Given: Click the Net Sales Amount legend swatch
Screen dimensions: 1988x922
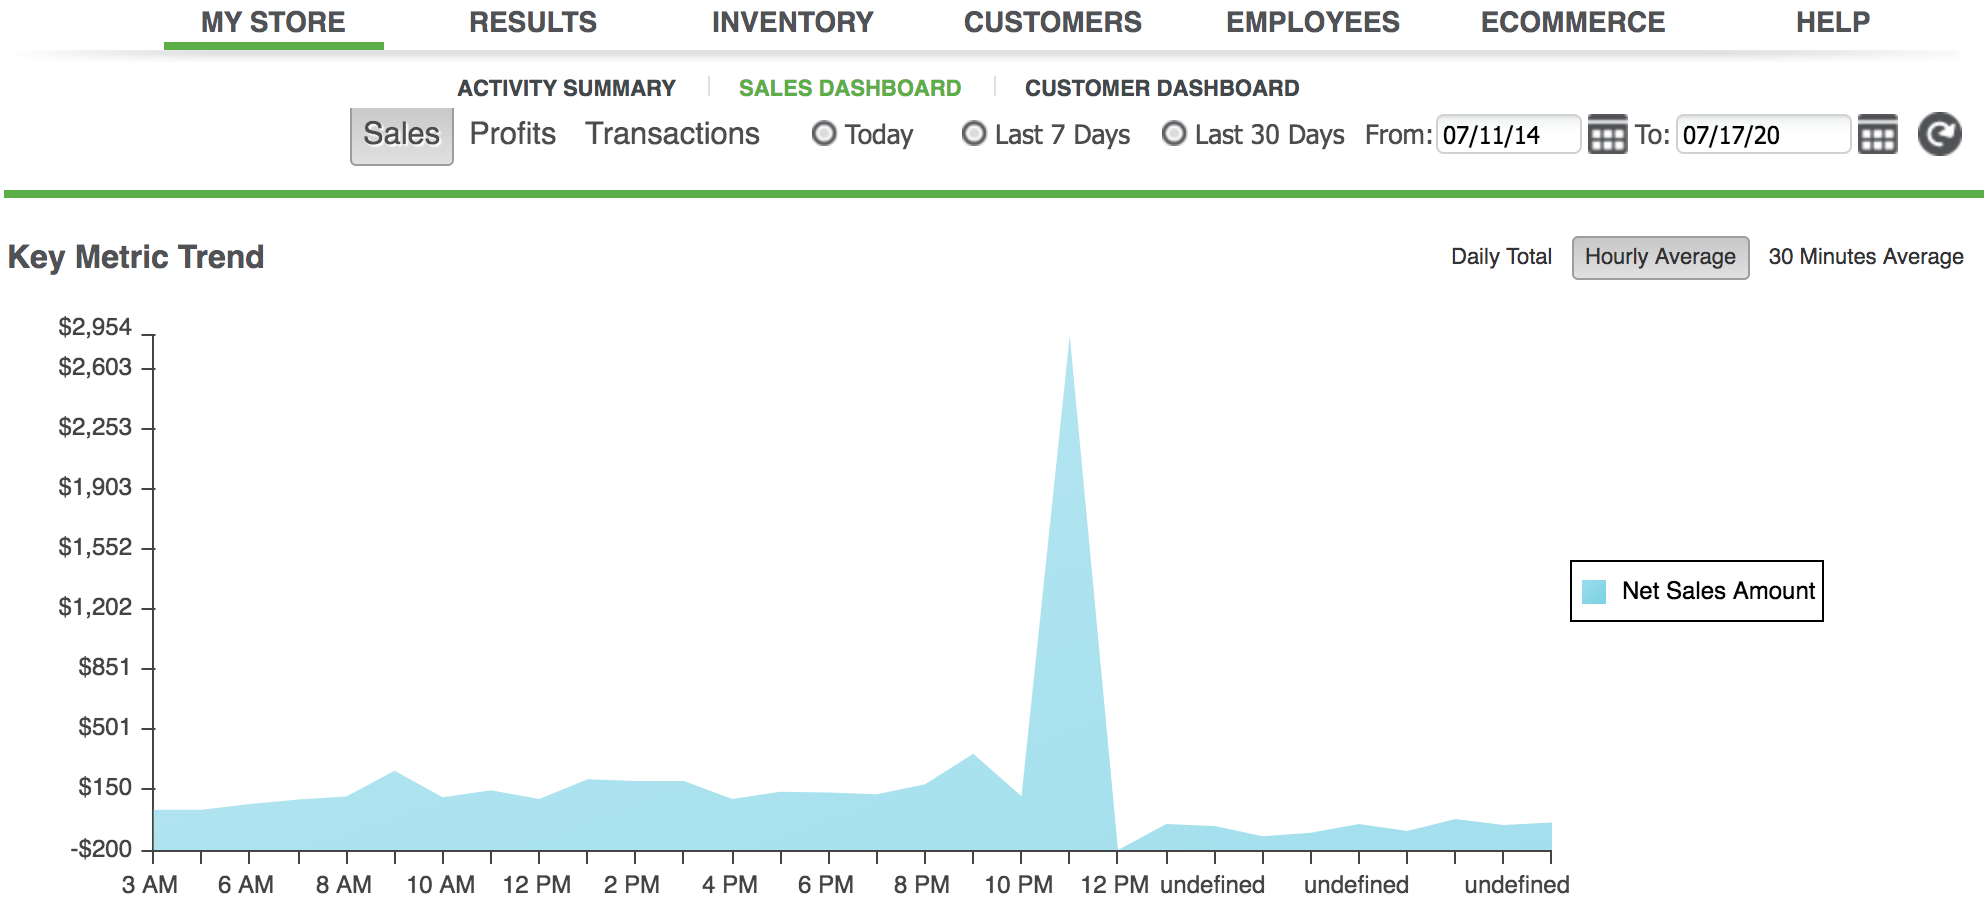Looking at the screenshot, I should pyautogui.click(x=1594, y=591).
